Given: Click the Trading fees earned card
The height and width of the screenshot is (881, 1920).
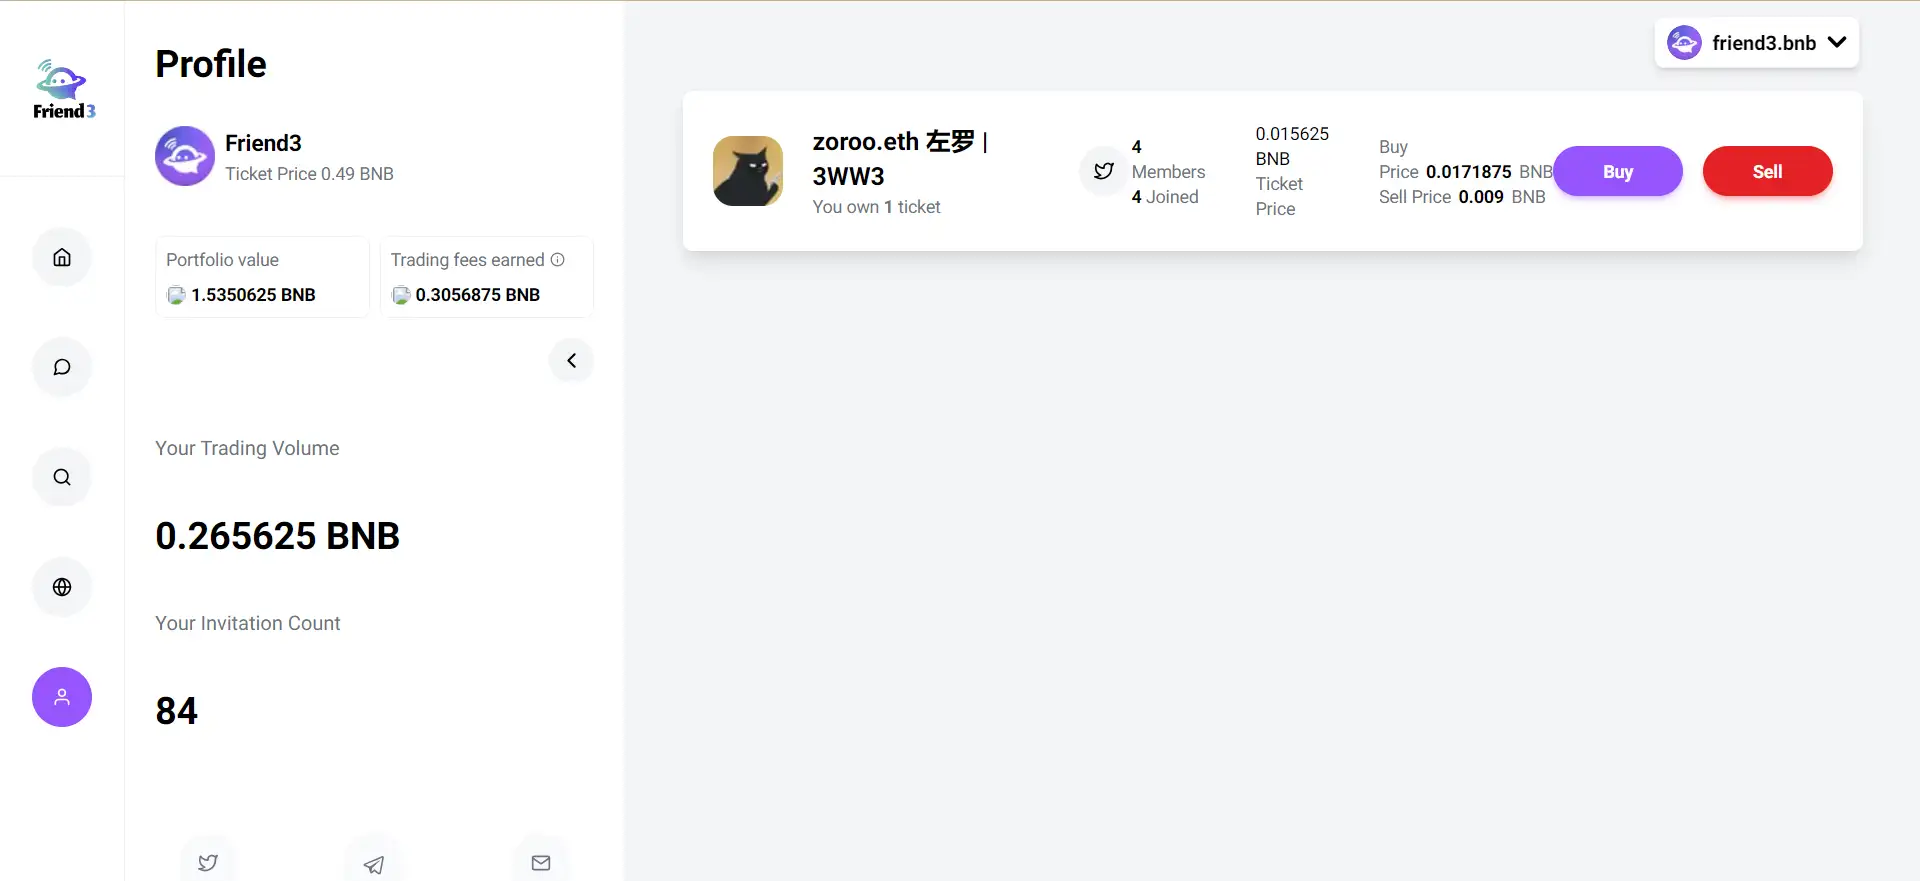Looking at the screenshot, I should (x=486, y=277).
